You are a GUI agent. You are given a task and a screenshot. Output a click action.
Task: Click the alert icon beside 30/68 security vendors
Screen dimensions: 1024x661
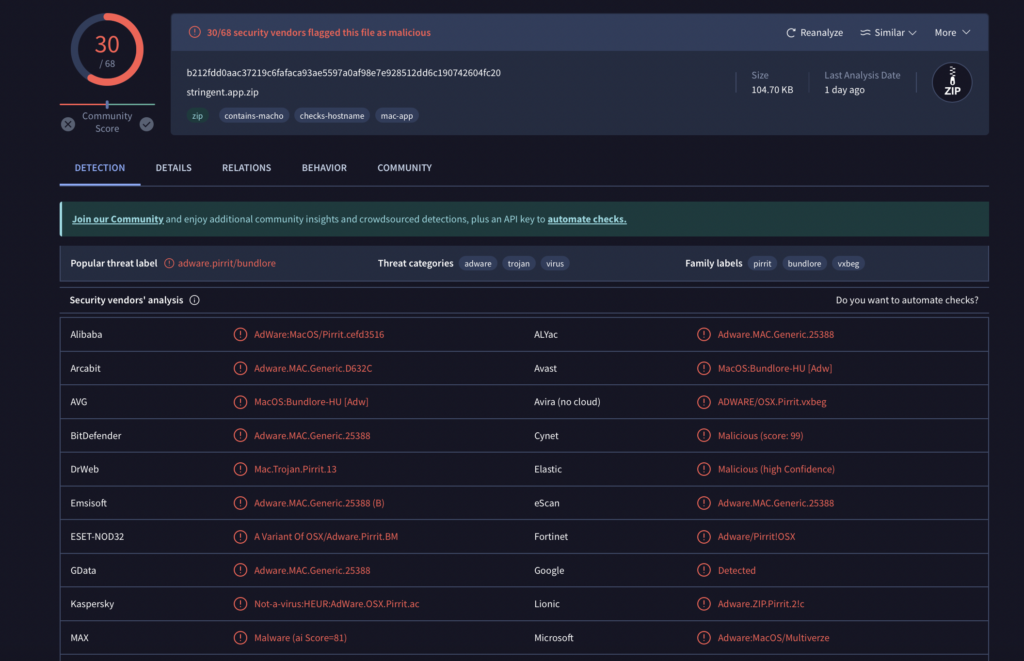click(195, 32)
